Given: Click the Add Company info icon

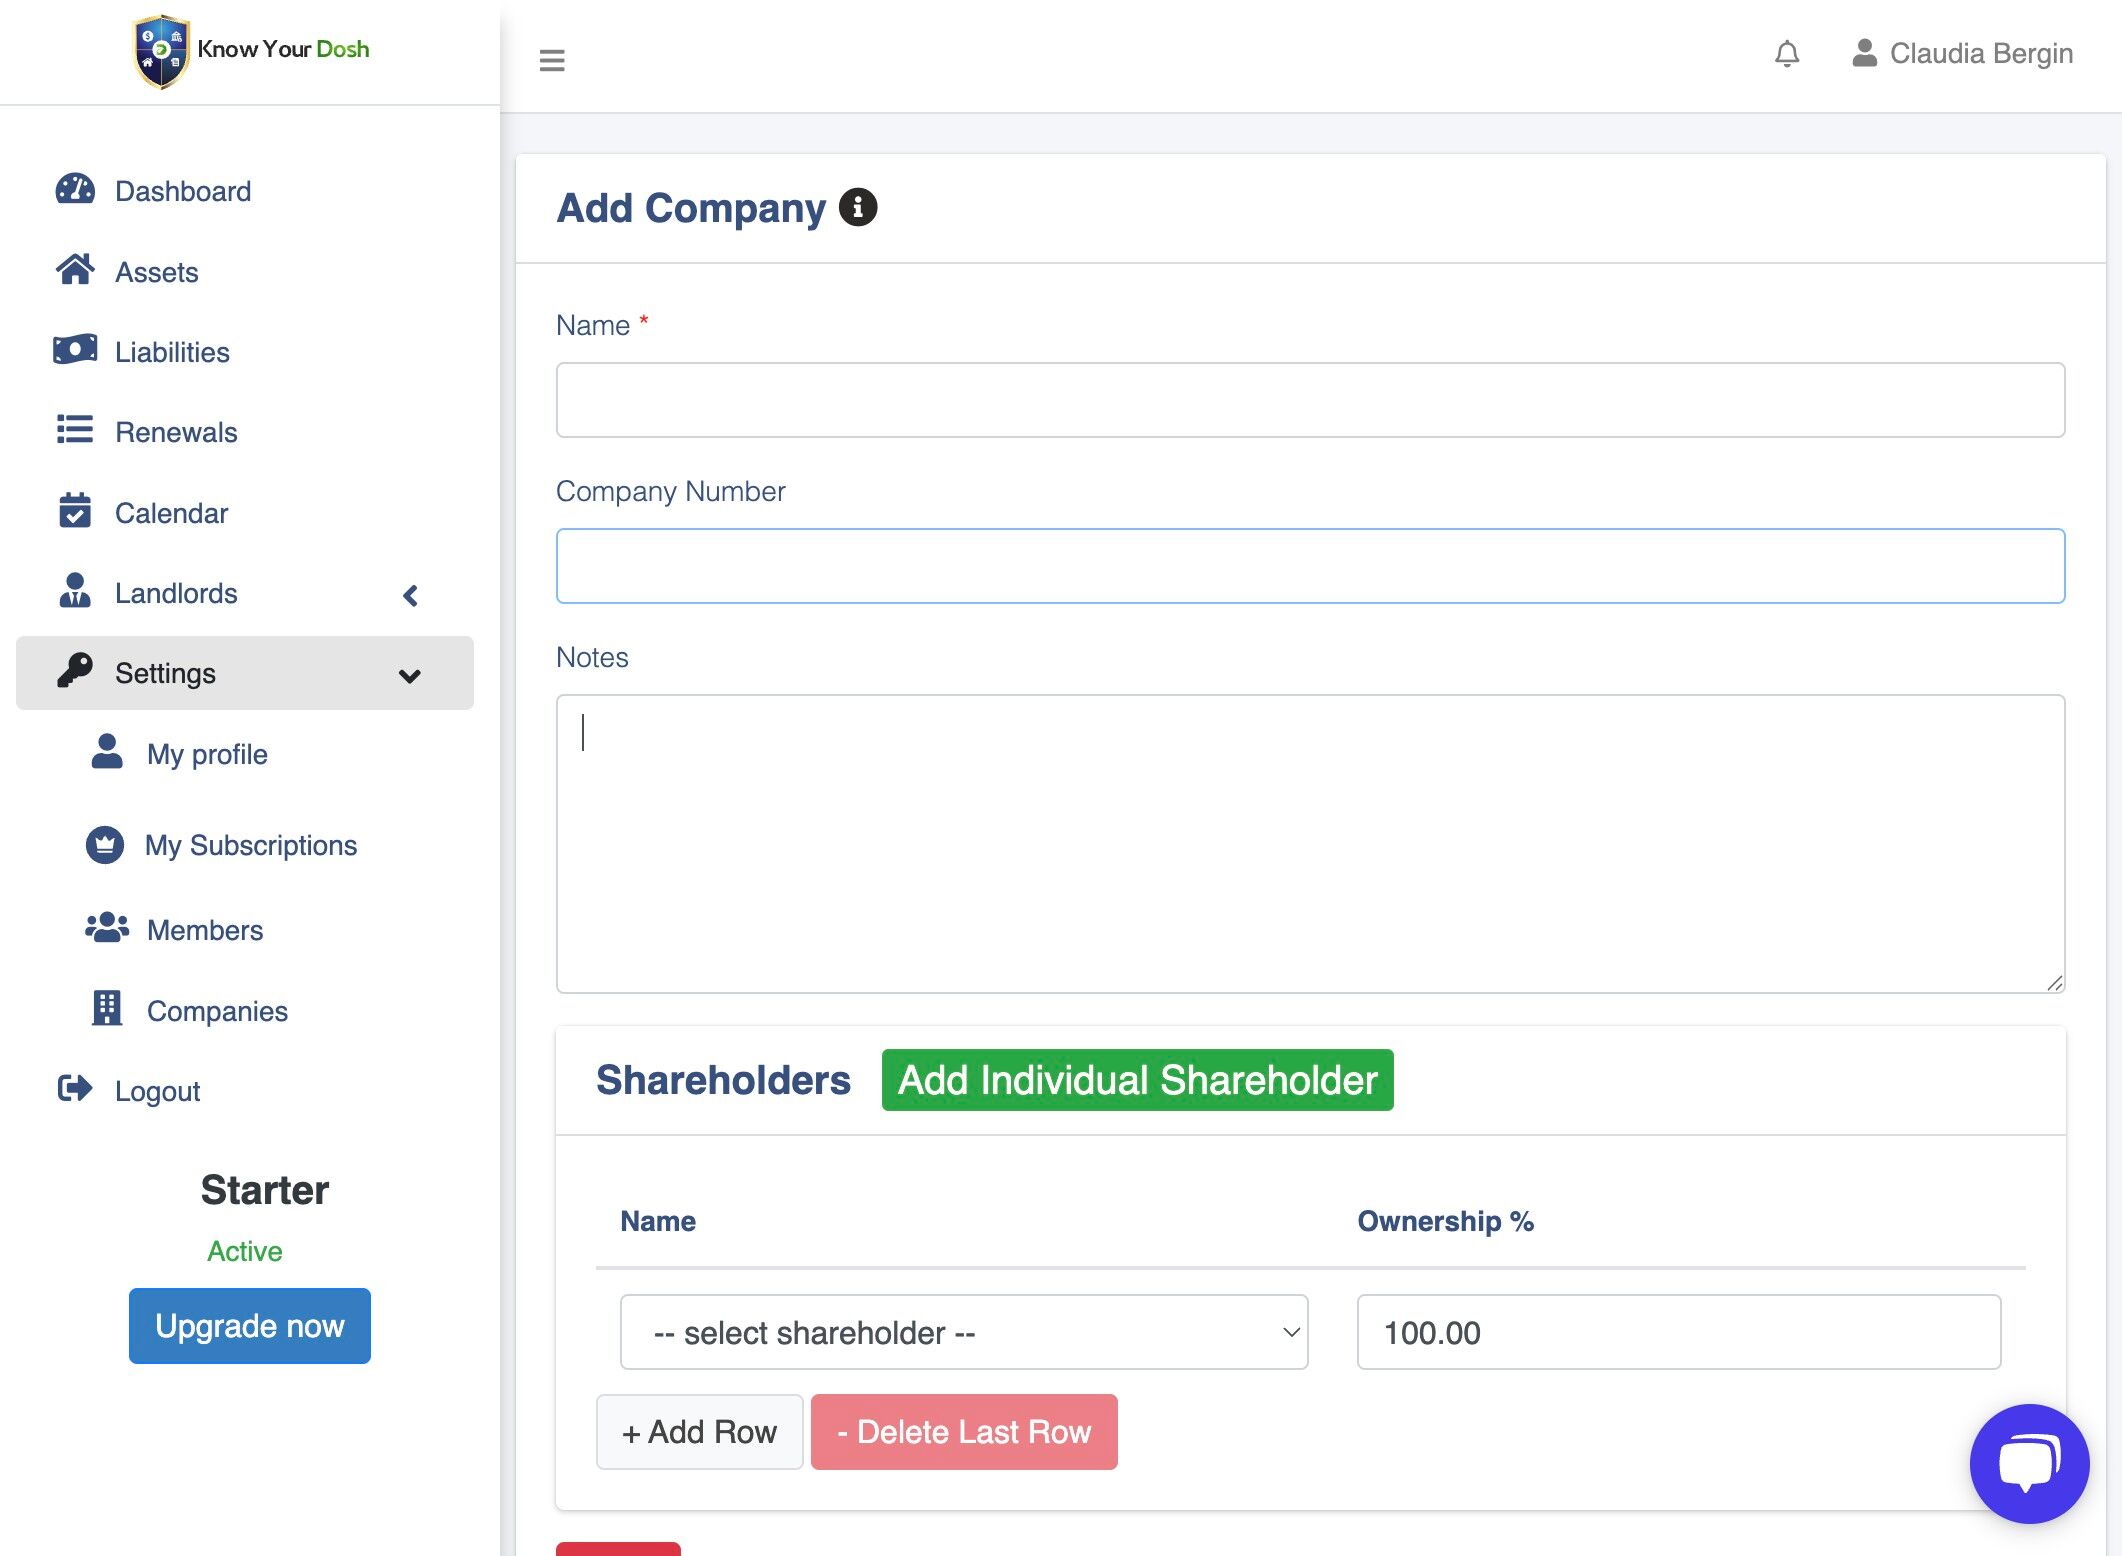Looking at the screenshot, I should click(857, 208).
